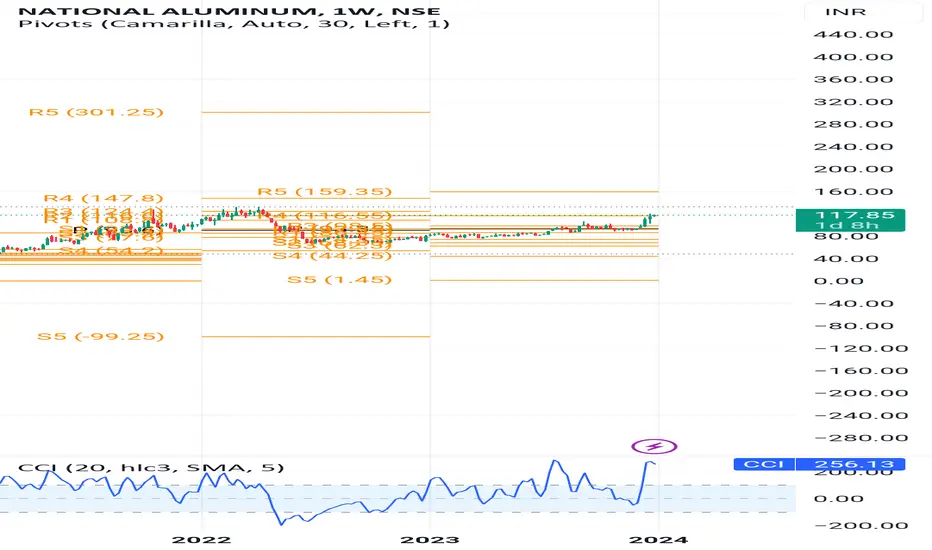The height and width of the screenshot is (550, 932).
Task: Select the R4 (147.8) pivot label
Action: [103, 198]
